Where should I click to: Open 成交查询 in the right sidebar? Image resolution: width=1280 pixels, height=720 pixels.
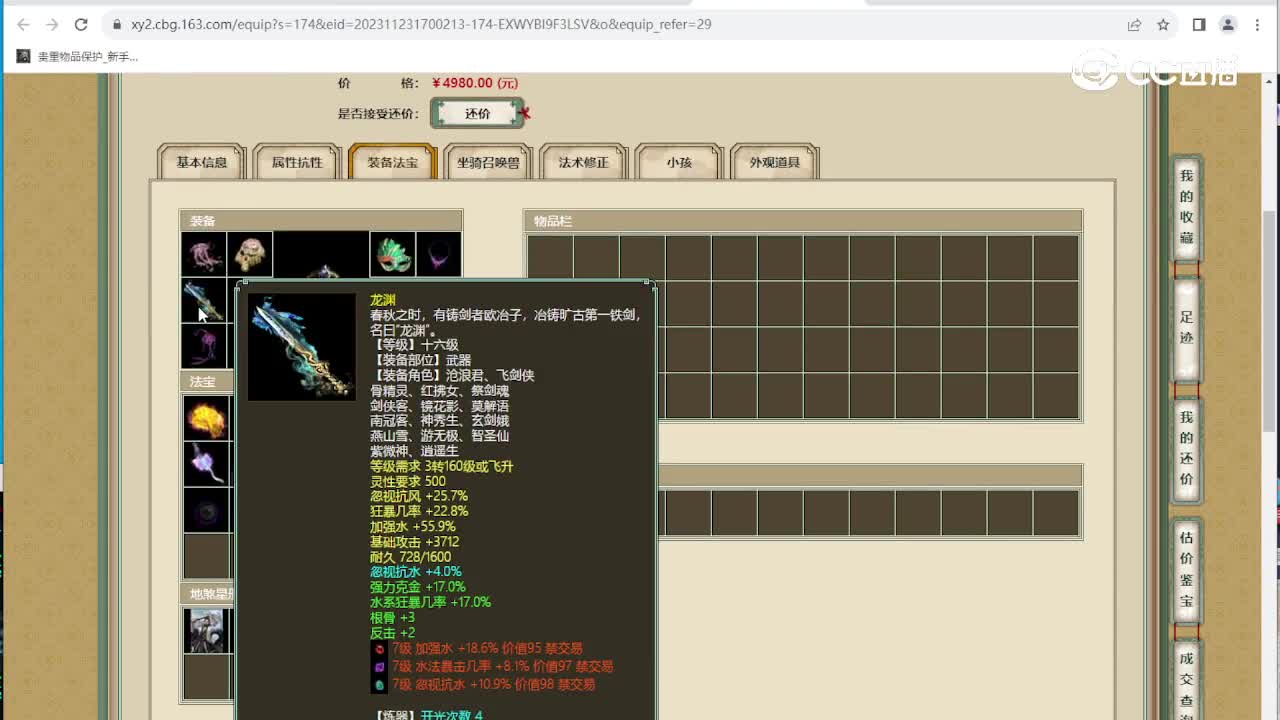click(1186, 682)
